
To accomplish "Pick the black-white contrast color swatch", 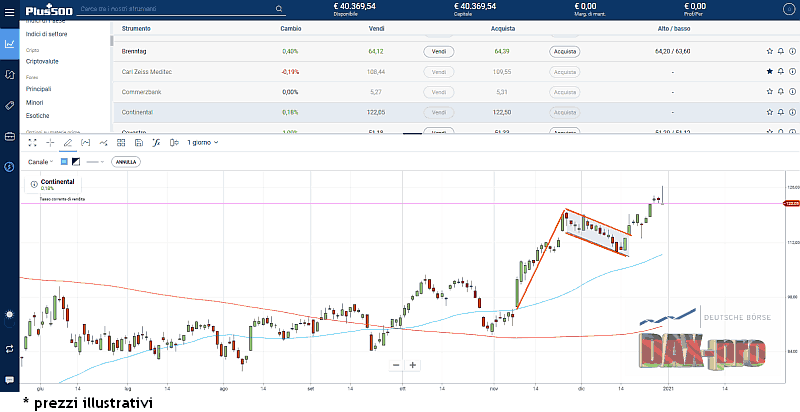I will click(x=76, y=162).
